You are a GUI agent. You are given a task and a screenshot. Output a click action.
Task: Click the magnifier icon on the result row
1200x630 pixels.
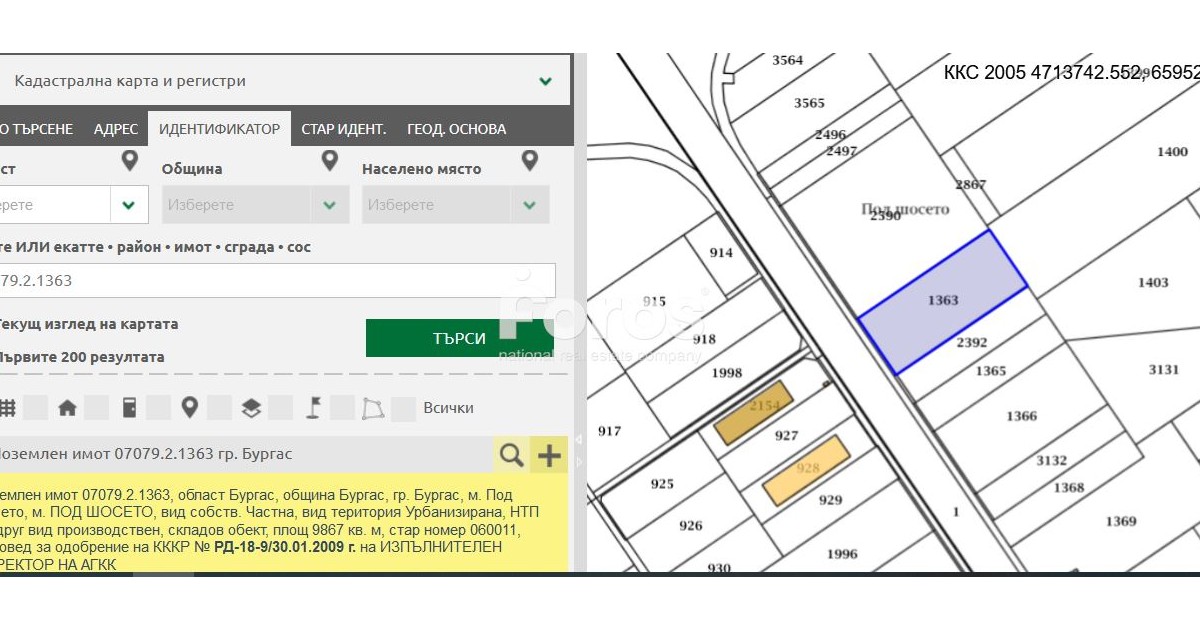(x=511, y=455)
